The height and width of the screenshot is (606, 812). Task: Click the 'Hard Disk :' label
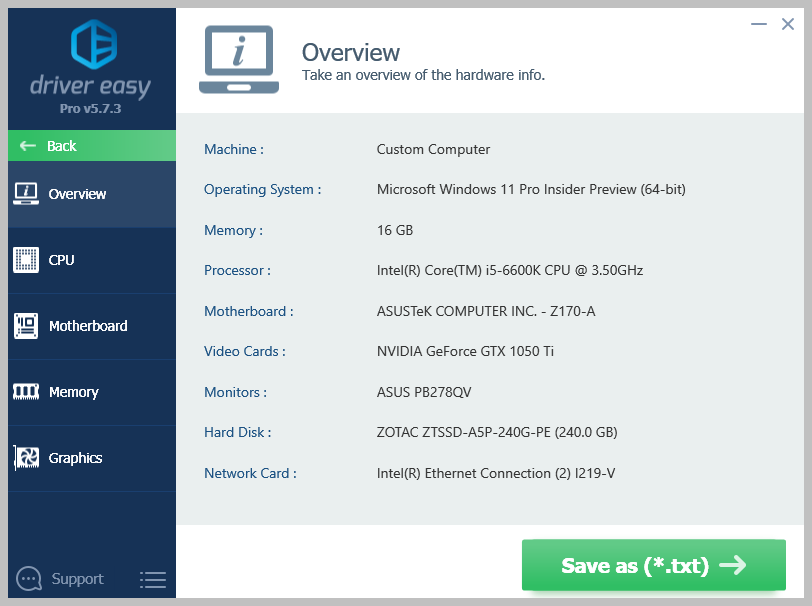(x=238, y=432)
